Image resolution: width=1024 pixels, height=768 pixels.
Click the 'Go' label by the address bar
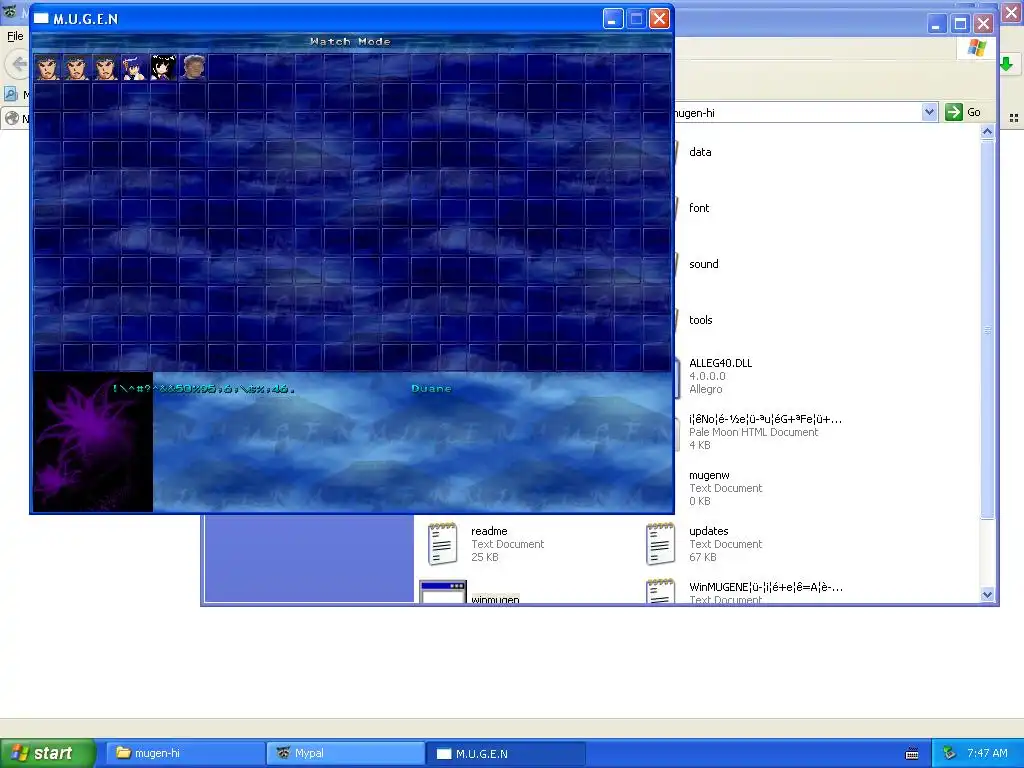click(x=974, y=112)
